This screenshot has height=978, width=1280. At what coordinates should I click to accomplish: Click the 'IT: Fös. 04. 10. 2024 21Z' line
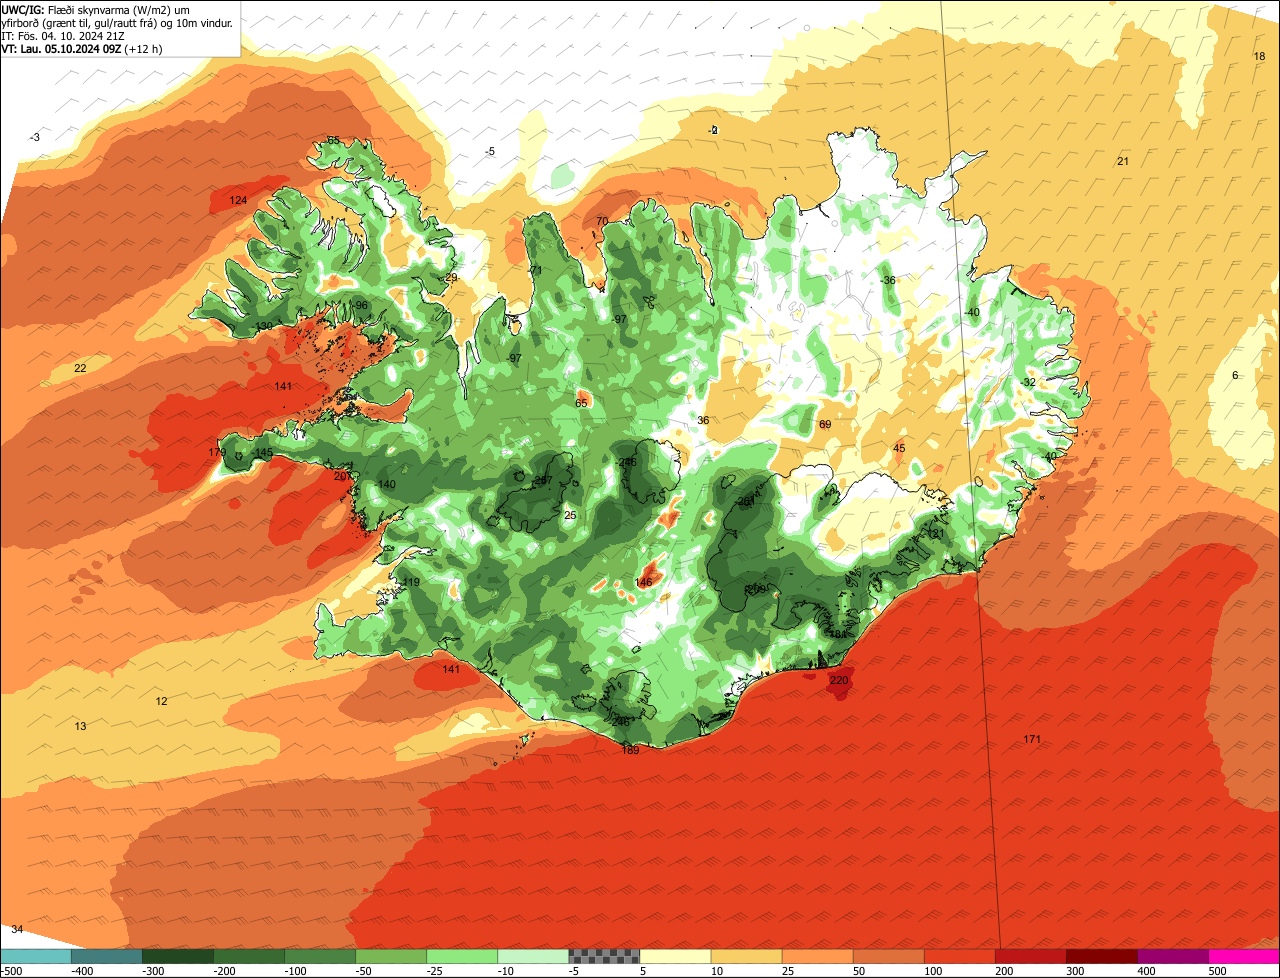[x=63, y=35]
